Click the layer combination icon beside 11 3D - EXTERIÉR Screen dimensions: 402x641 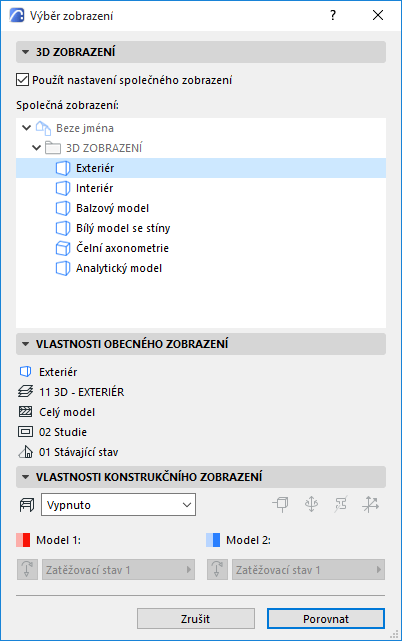[25, 392]
